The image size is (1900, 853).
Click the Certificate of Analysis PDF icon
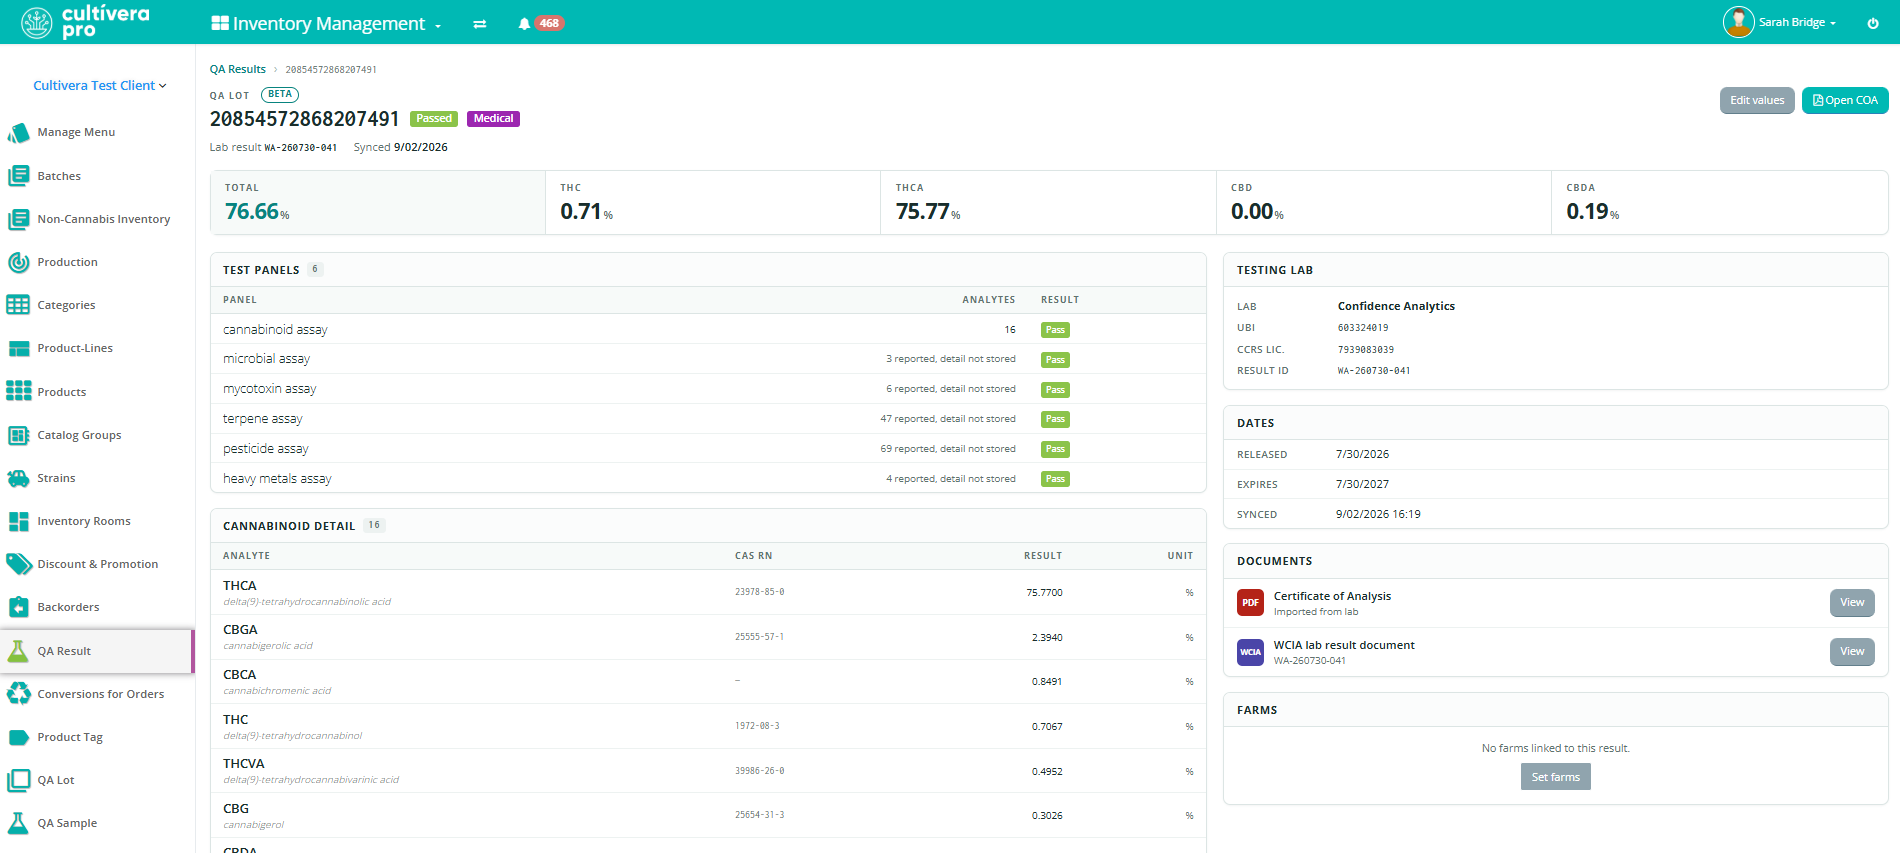[x=1250, y=602]
